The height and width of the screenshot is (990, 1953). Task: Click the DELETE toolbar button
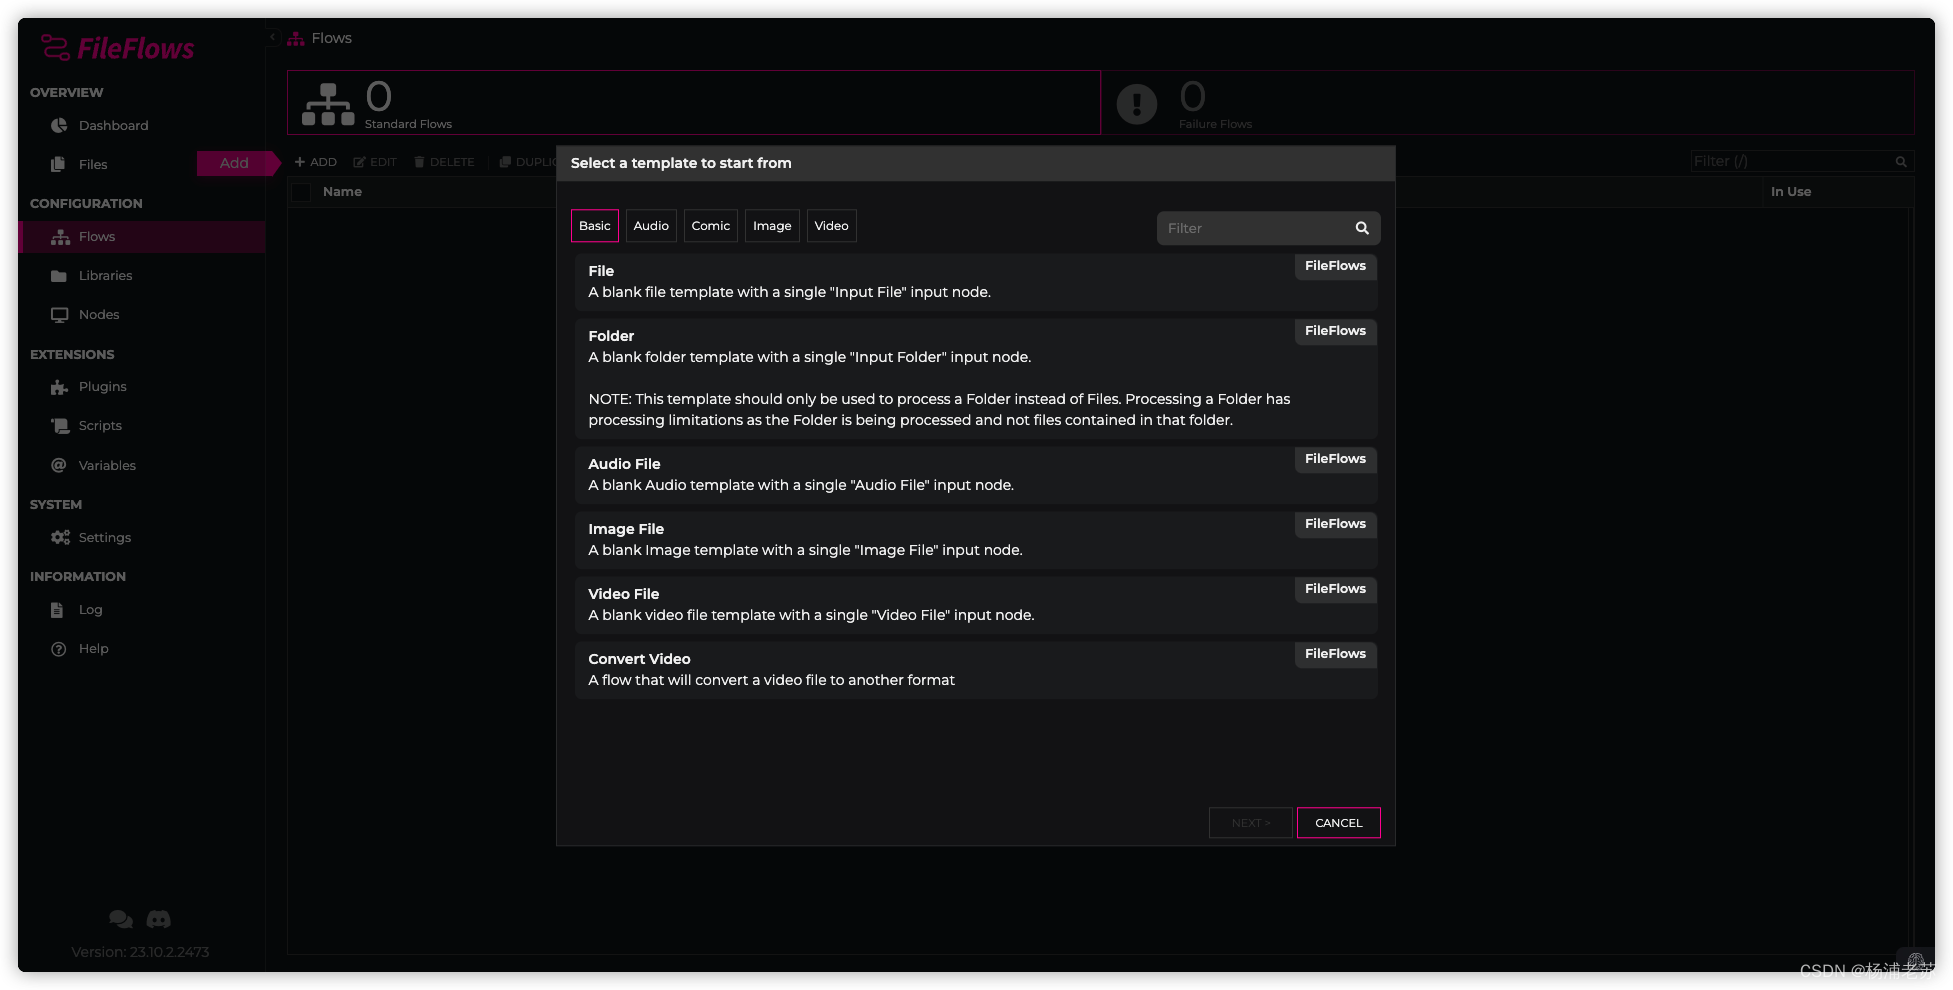(445, 162)
